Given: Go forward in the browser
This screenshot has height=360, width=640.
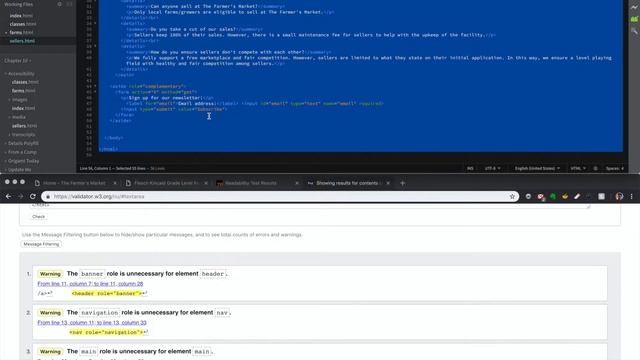Looking at the screenshot, I should [20, 196].
